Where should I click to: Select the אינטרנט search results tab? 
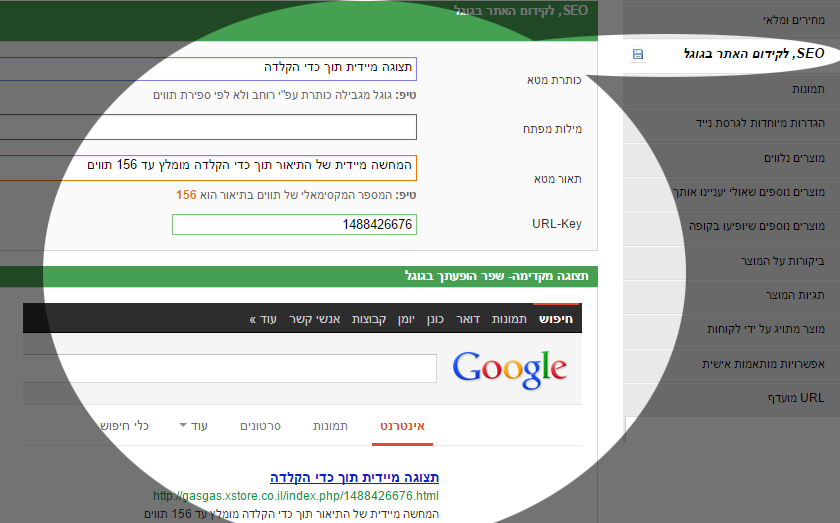[x=402, y=427]
